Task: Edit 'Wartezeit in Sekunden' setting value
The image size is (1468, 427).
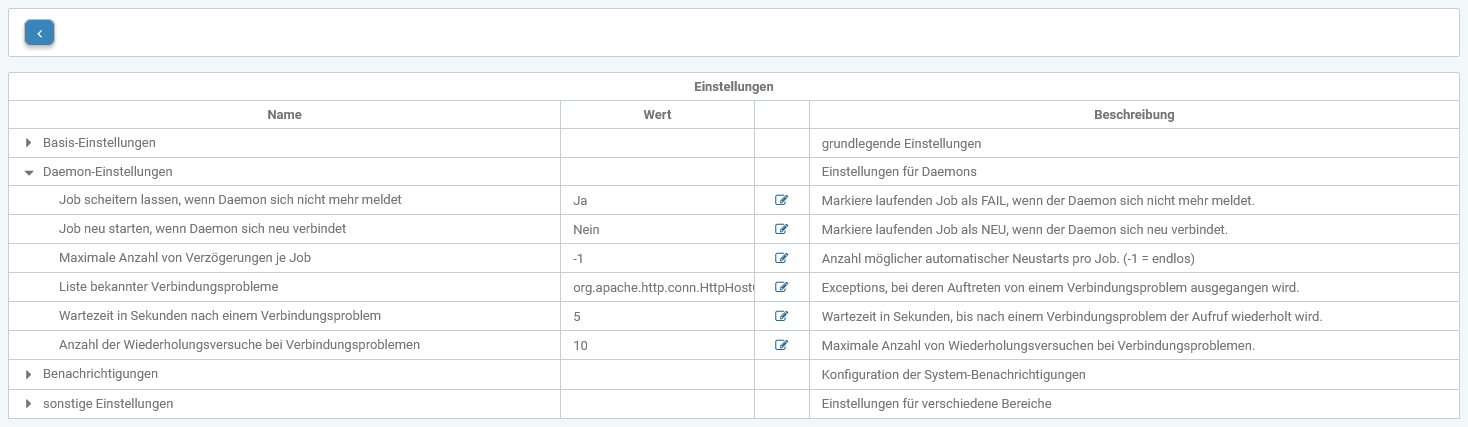Action: (781, 316)
